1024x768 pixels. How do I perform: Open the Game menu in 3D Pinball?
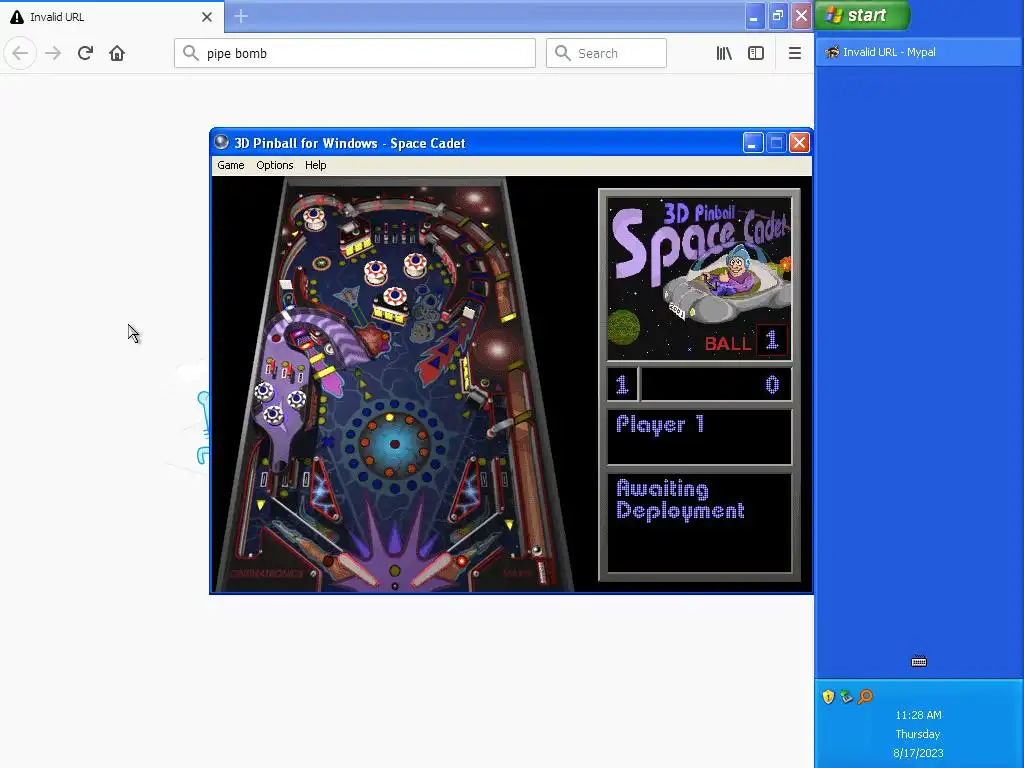[x=231, y=165]
